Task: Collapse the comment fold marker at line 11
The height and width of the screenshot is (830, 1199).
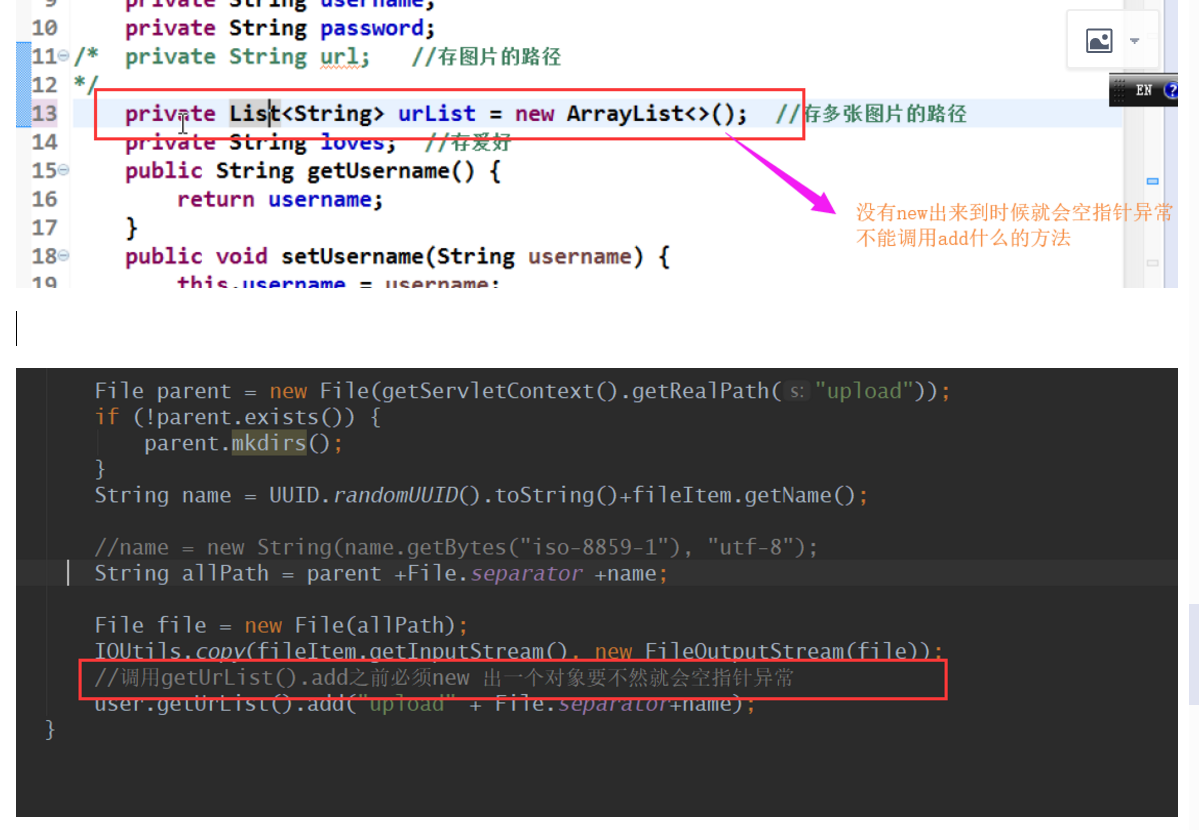Action: click(63, 56)
